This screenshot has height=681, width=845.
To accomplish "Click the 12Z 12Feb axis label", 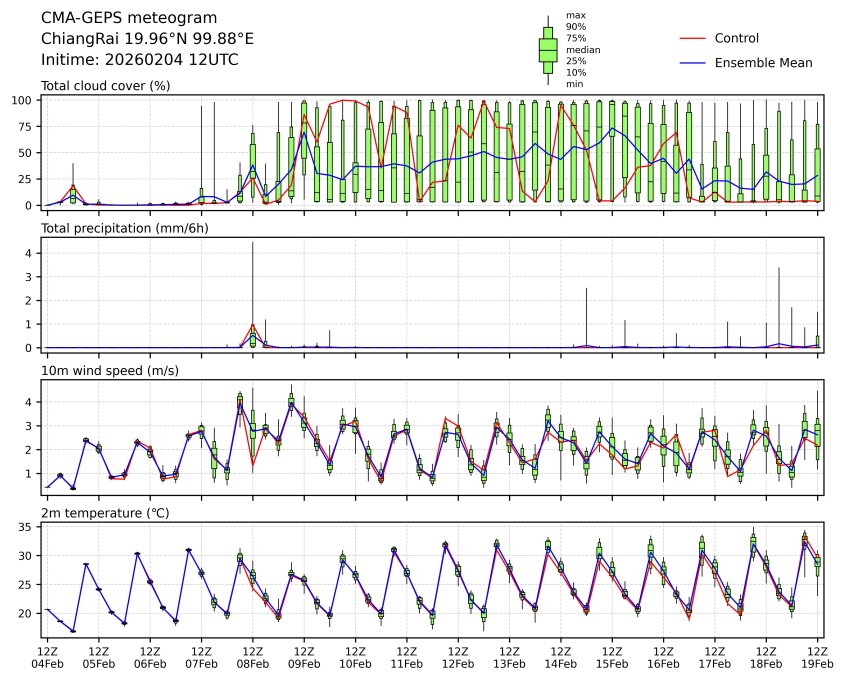I will click(458, 657).
